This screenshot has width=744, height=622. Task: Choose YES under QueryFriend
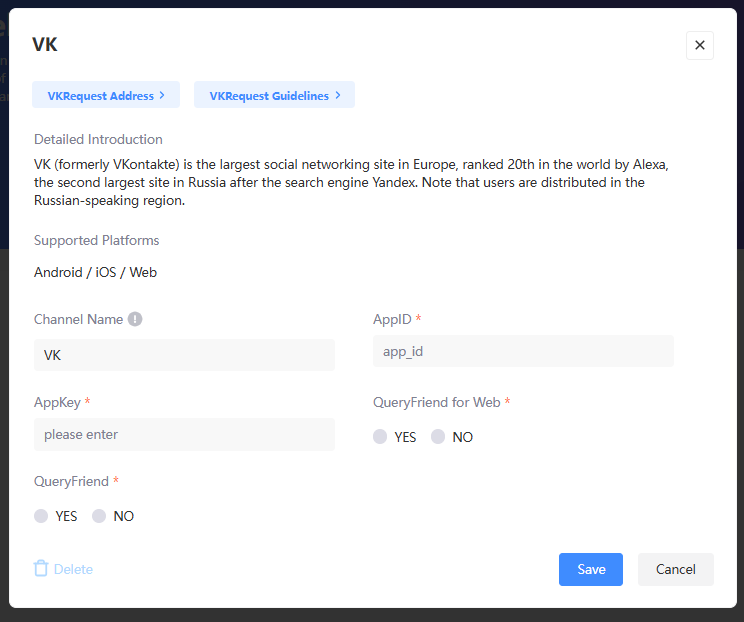click(x=41, y=516)
